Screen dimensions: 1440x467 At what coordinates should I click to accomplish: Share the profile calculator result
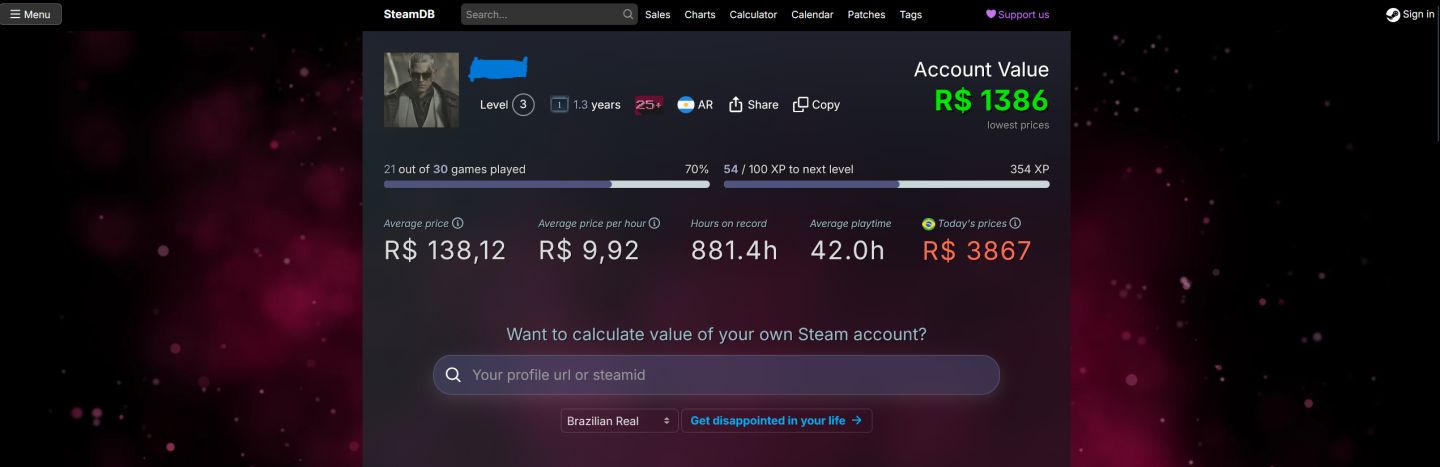[x=753, y=104]
